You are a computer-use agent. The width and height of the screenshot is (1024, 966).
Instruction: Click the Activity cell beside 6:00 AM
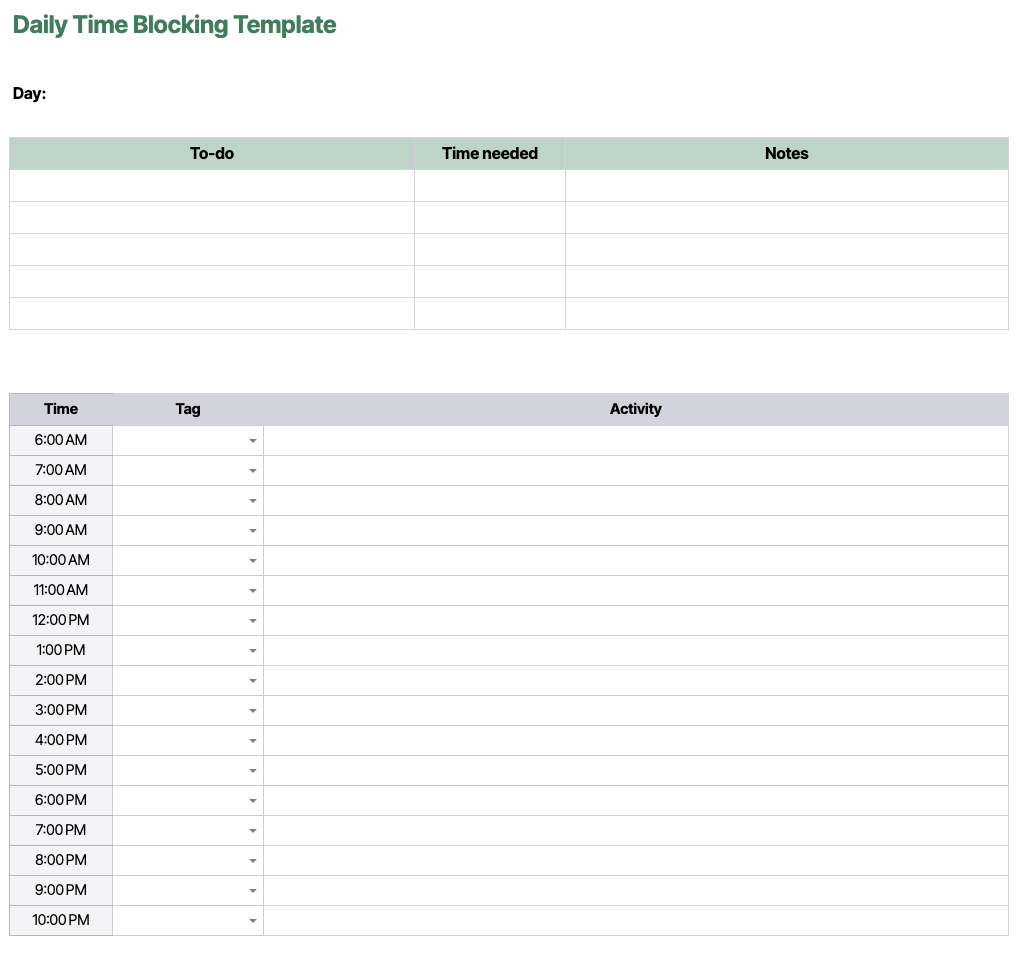pyautogui.click(x=636, y=440)
